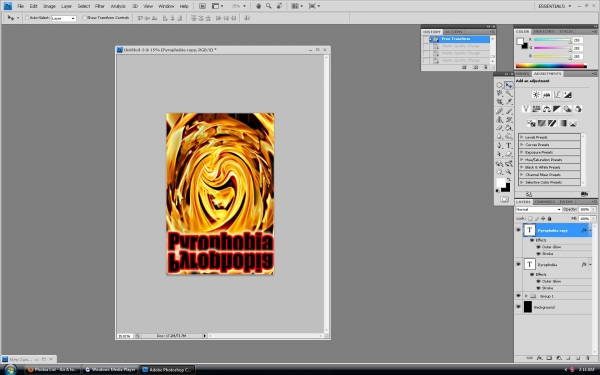Switch to the Masks tab

[523, 73]
